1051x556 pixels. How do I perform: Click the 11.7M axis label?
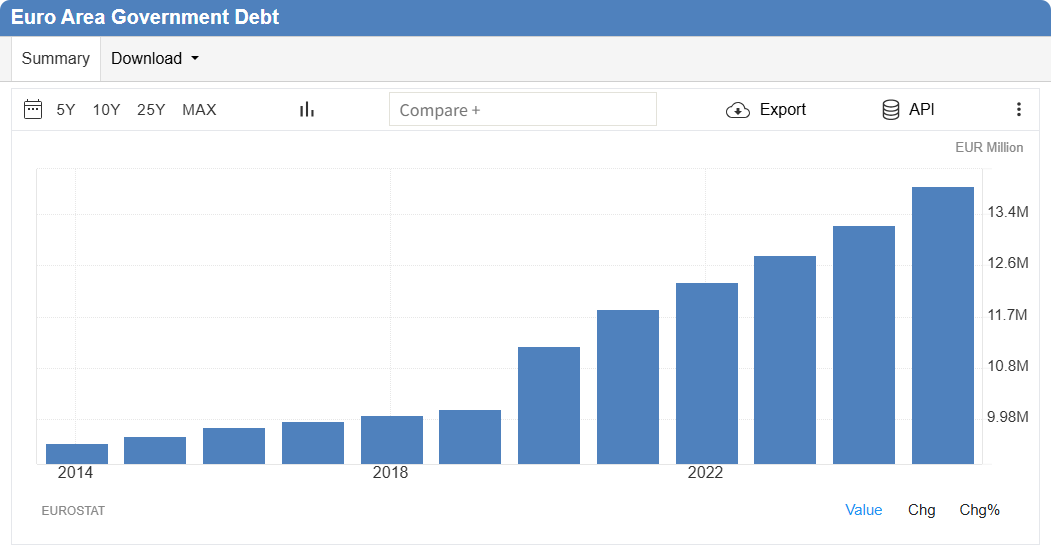[x=1007, y=315]
